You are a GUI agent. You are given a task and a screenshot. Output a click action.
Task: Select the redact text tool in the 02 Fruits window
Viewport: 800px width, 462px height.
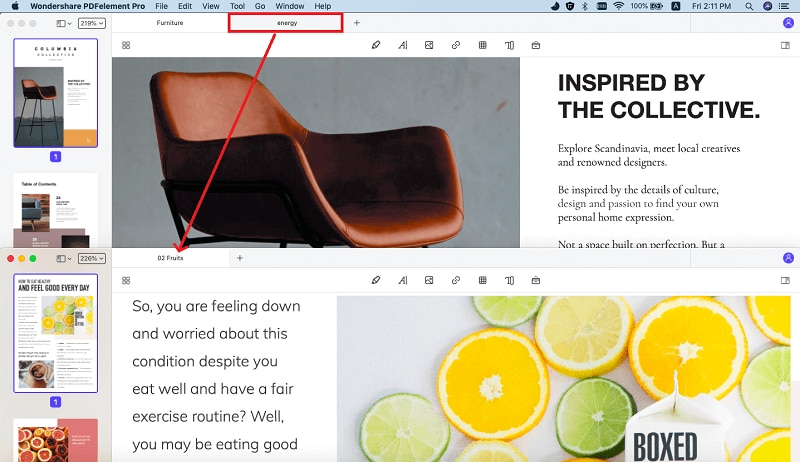pos(509,280)
